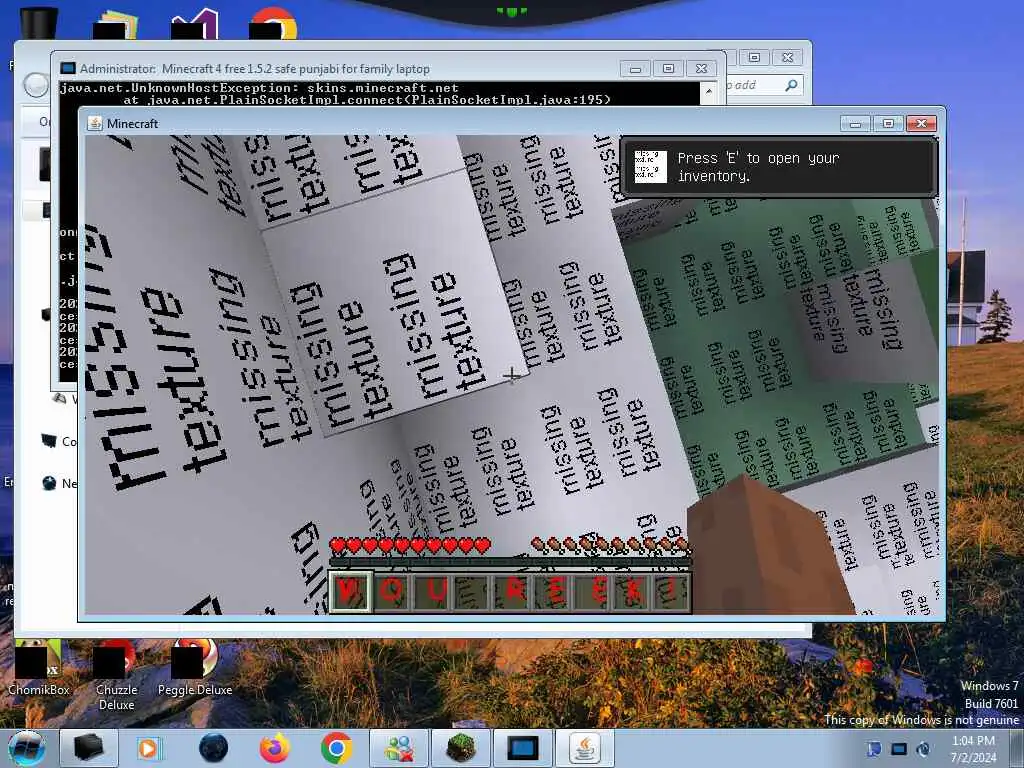The width and height of the screenshot is (1024, 768).
Task: Select the Chrome desktop icon at top
Action: tap(273, 24)
